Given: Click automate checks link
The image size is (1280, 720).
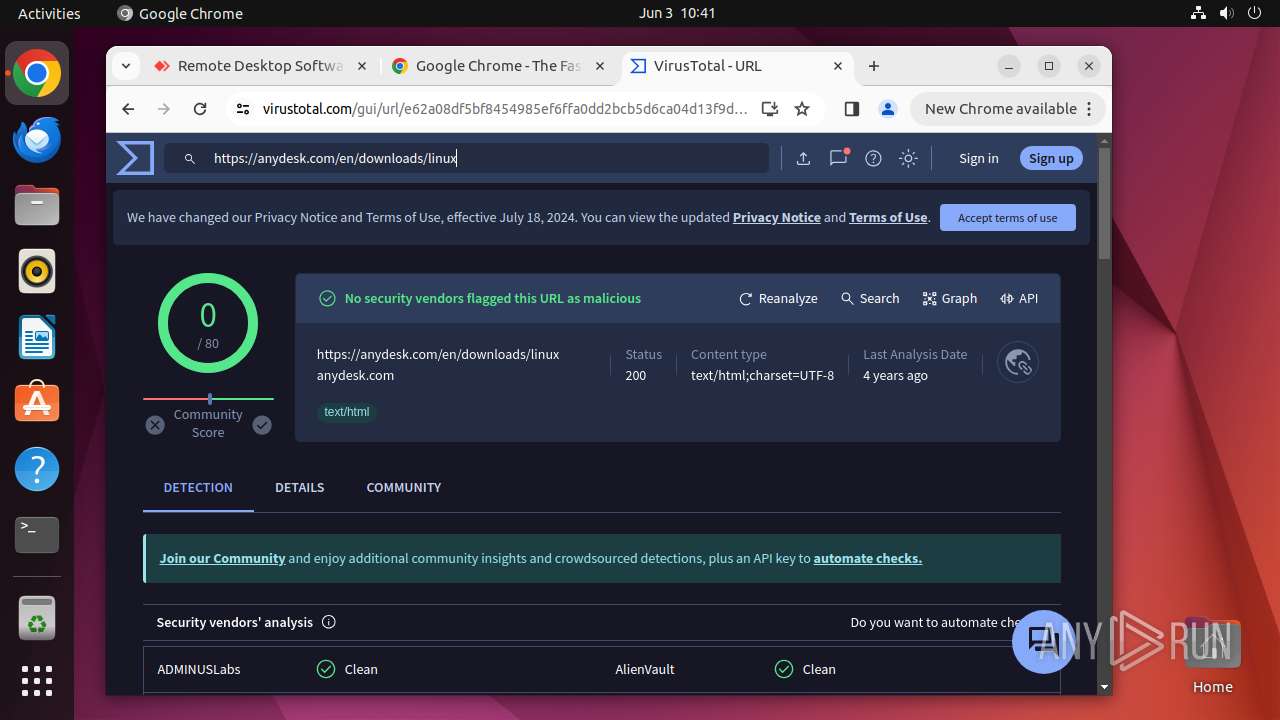Looking at the screenshot, I should click(868, 558).
